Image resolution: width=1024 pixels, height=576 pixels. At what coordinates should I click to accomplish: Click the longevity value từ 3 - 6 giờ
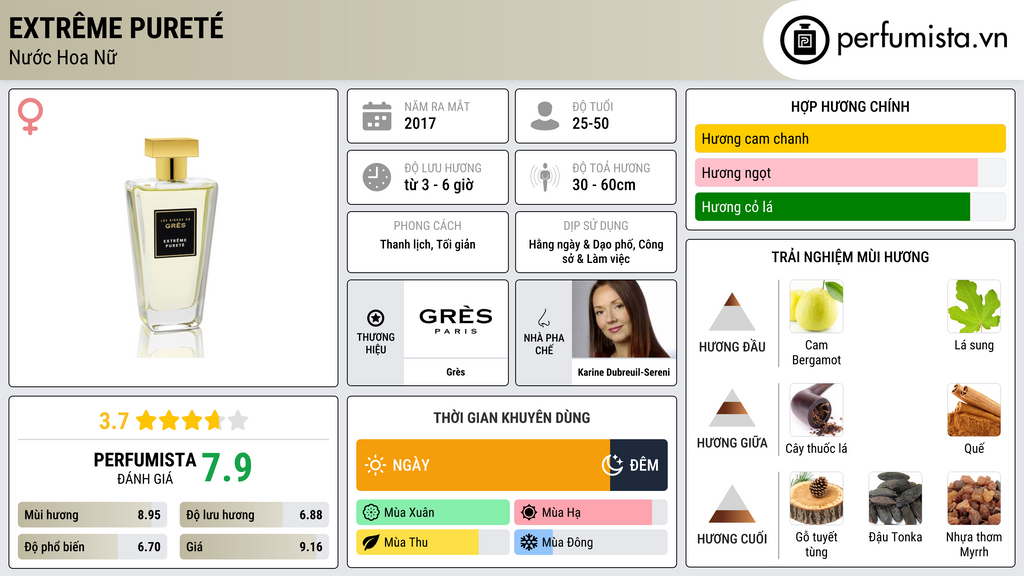pyautogui.click(x=439, y=185)
